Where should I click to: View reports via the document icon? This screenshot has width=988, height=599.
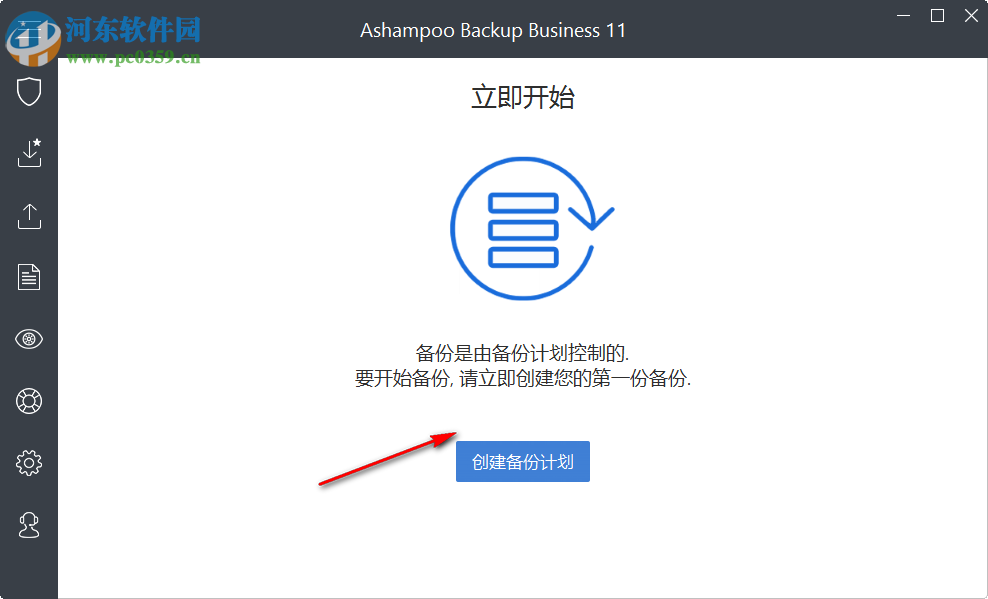[29, 277]
